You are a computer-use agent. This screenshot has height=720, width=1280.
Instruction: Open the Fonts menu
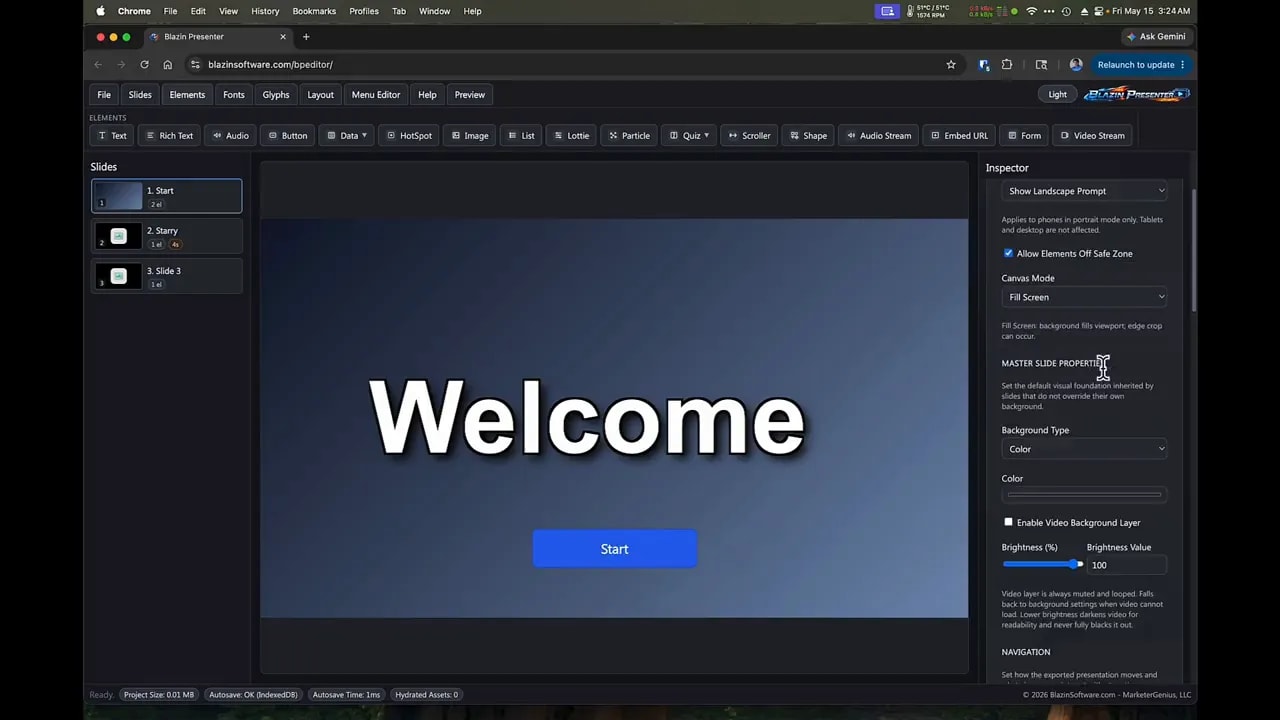pyautogui.click(x=234, y=95)
